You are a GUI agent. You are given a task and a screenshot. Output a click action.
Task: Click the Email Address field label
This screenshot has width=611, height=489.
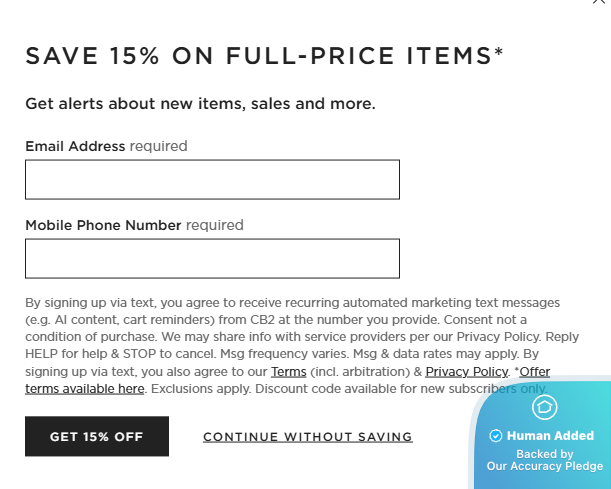pos(75,146)
